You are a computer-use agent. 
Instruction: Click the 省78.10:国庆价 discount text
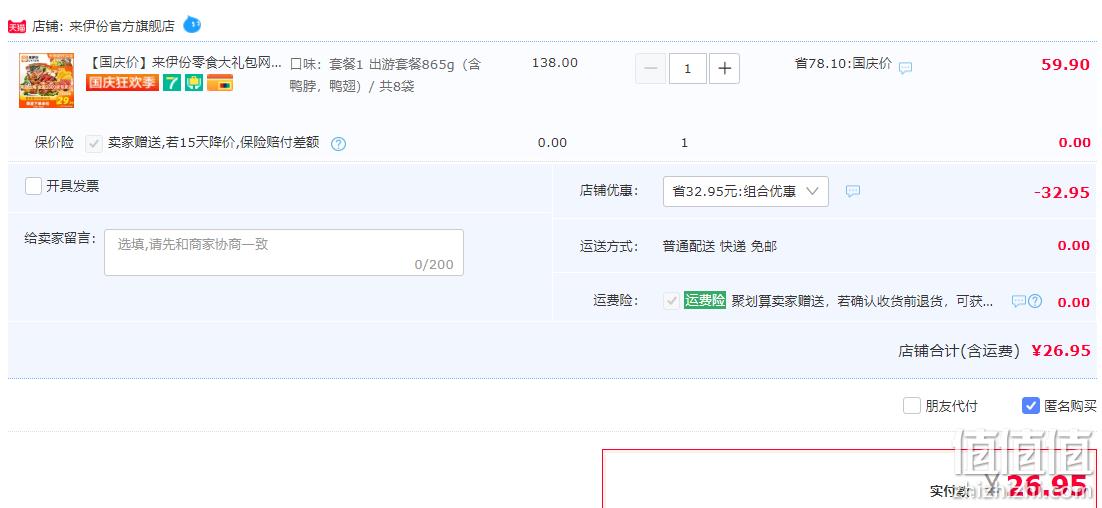[843, 64]
